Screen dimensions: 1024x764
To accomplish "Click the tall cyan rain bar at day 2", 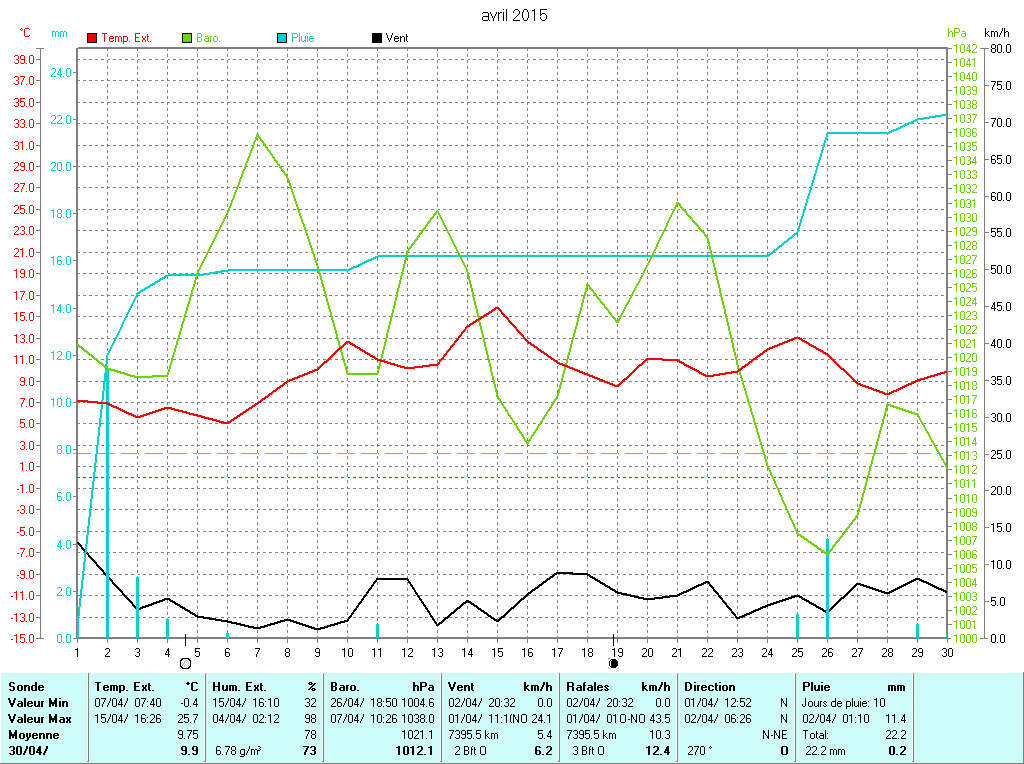I will tap(107, 500).
